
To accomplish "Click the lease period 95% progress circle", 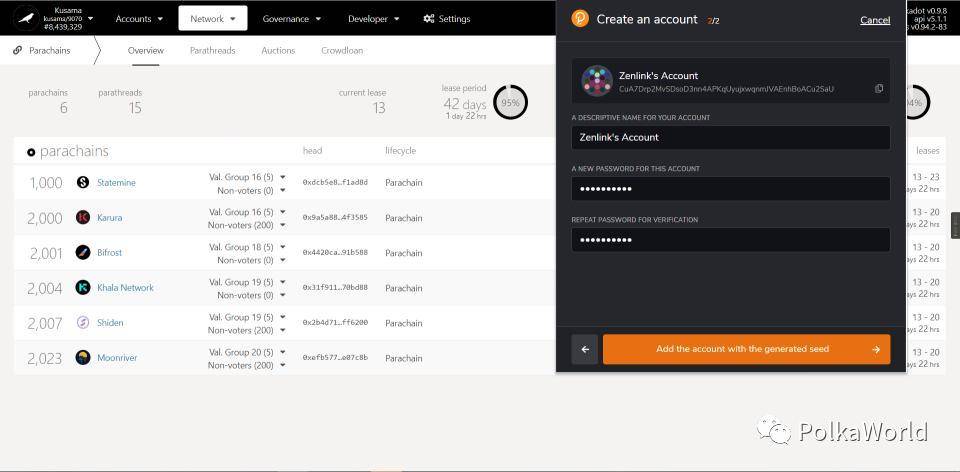I will pos(511,103).
